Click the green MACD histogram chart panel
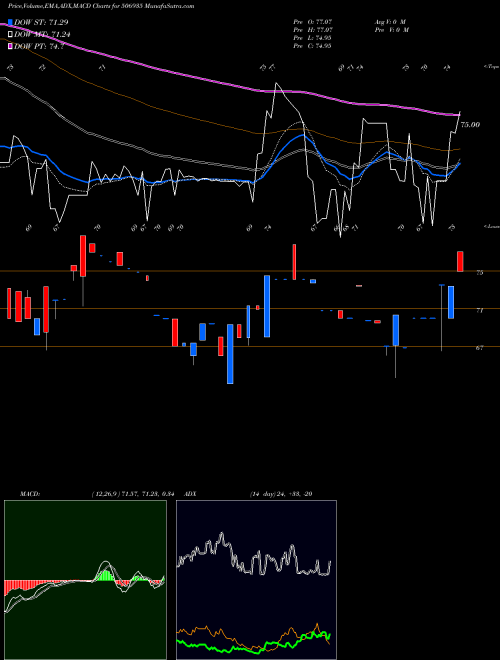The image size is (500, 660). (85, 580)
